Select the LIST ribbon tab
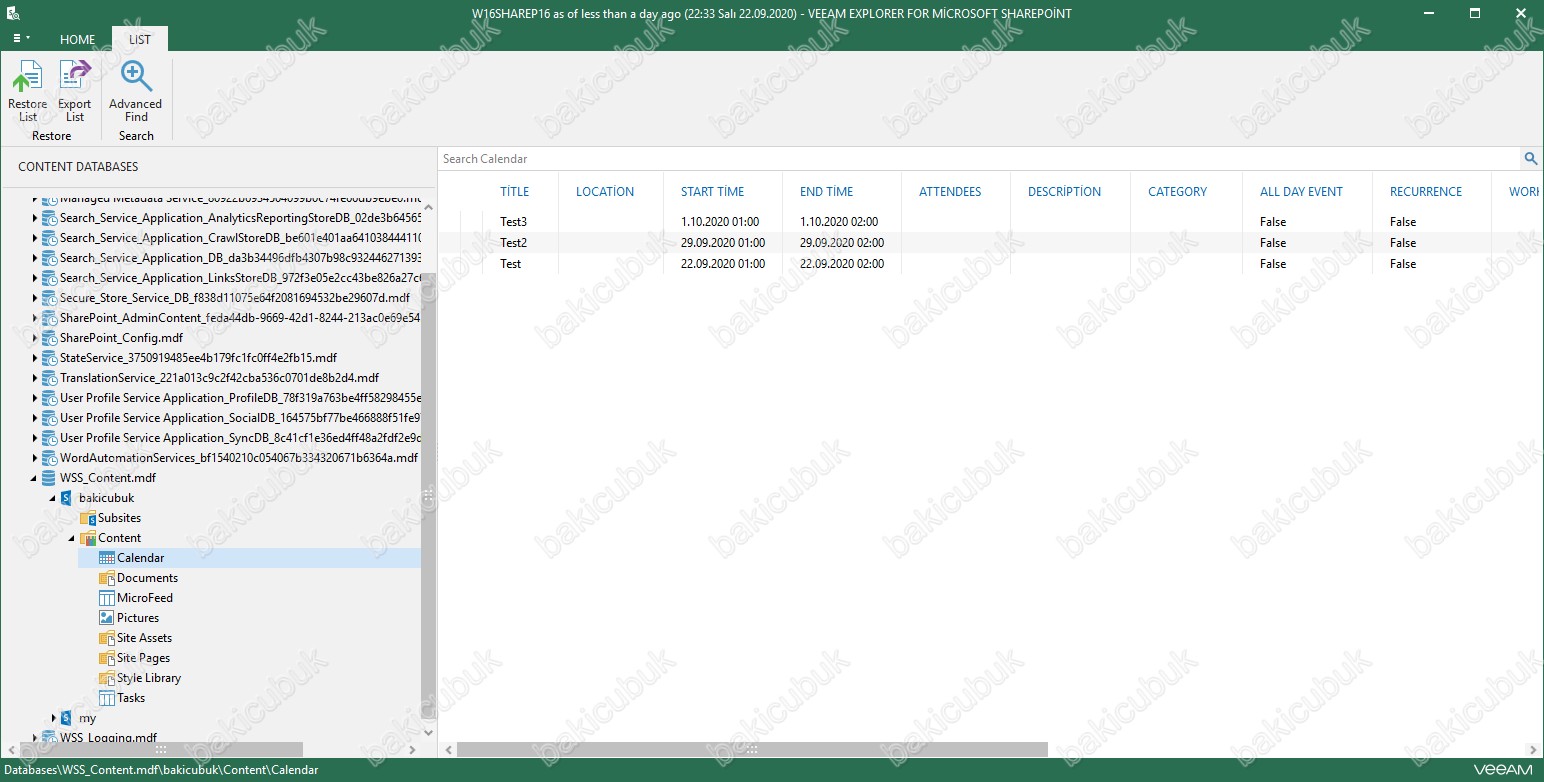 [x=140, y=39]
